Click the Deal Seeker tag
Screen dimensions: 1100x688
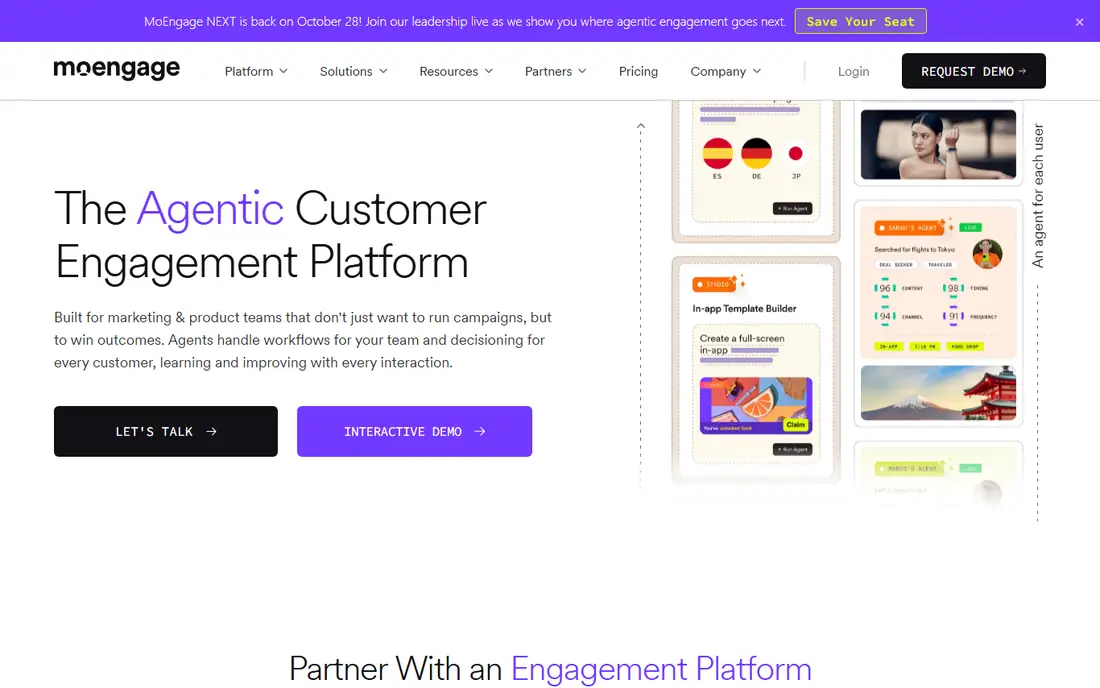pyautogui.click(x=896, y=264)
